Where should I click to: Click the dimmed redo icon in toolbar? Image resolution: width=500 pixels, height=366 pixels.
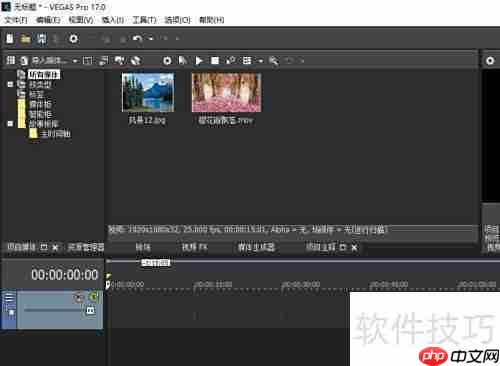165,39
